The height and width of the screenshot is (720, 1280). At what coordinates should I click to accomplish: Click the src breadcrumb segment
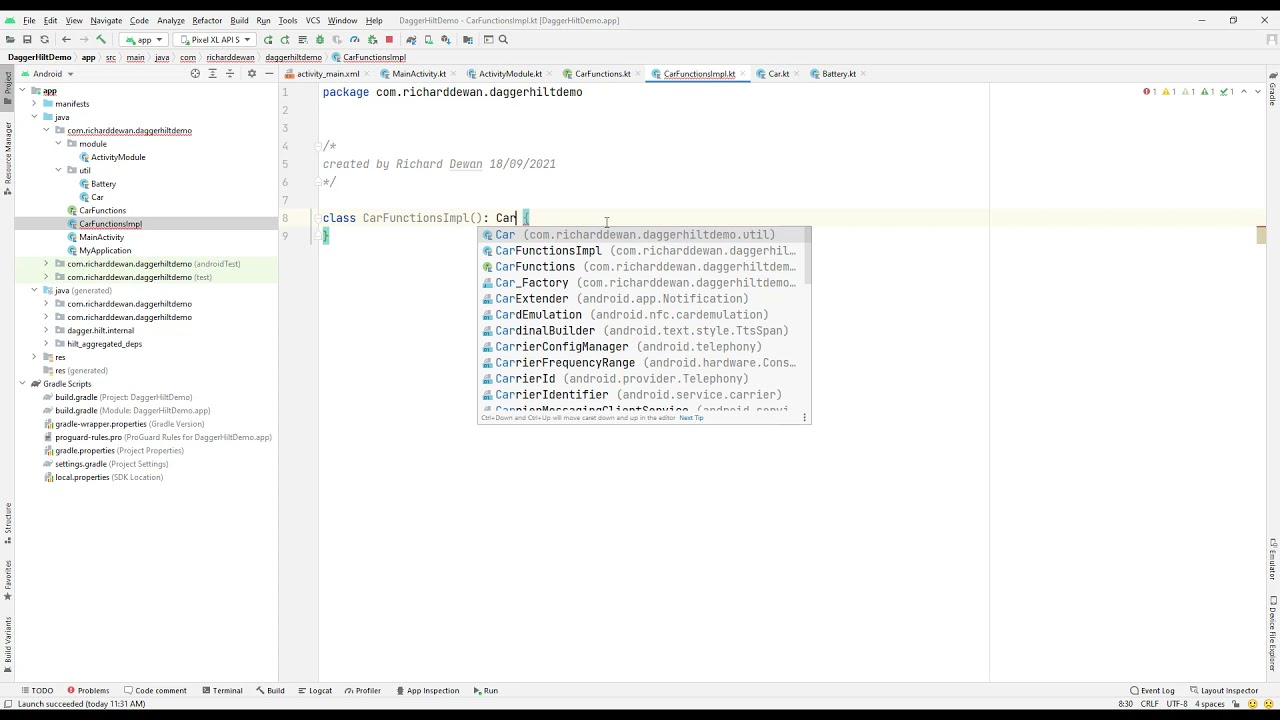click(x=111, y=58)
